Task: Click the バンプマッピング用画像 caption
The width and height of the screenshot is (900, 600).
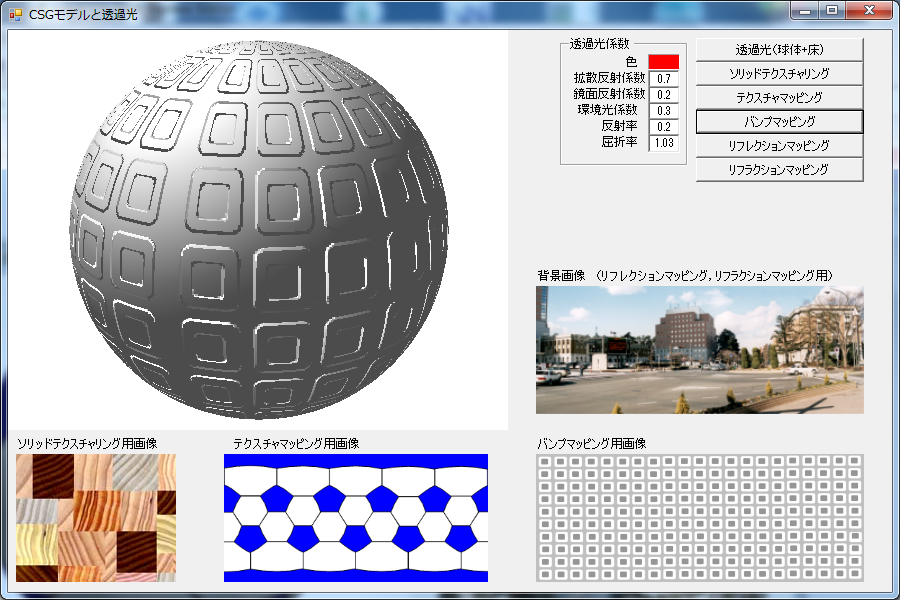Action: (592, 443)
